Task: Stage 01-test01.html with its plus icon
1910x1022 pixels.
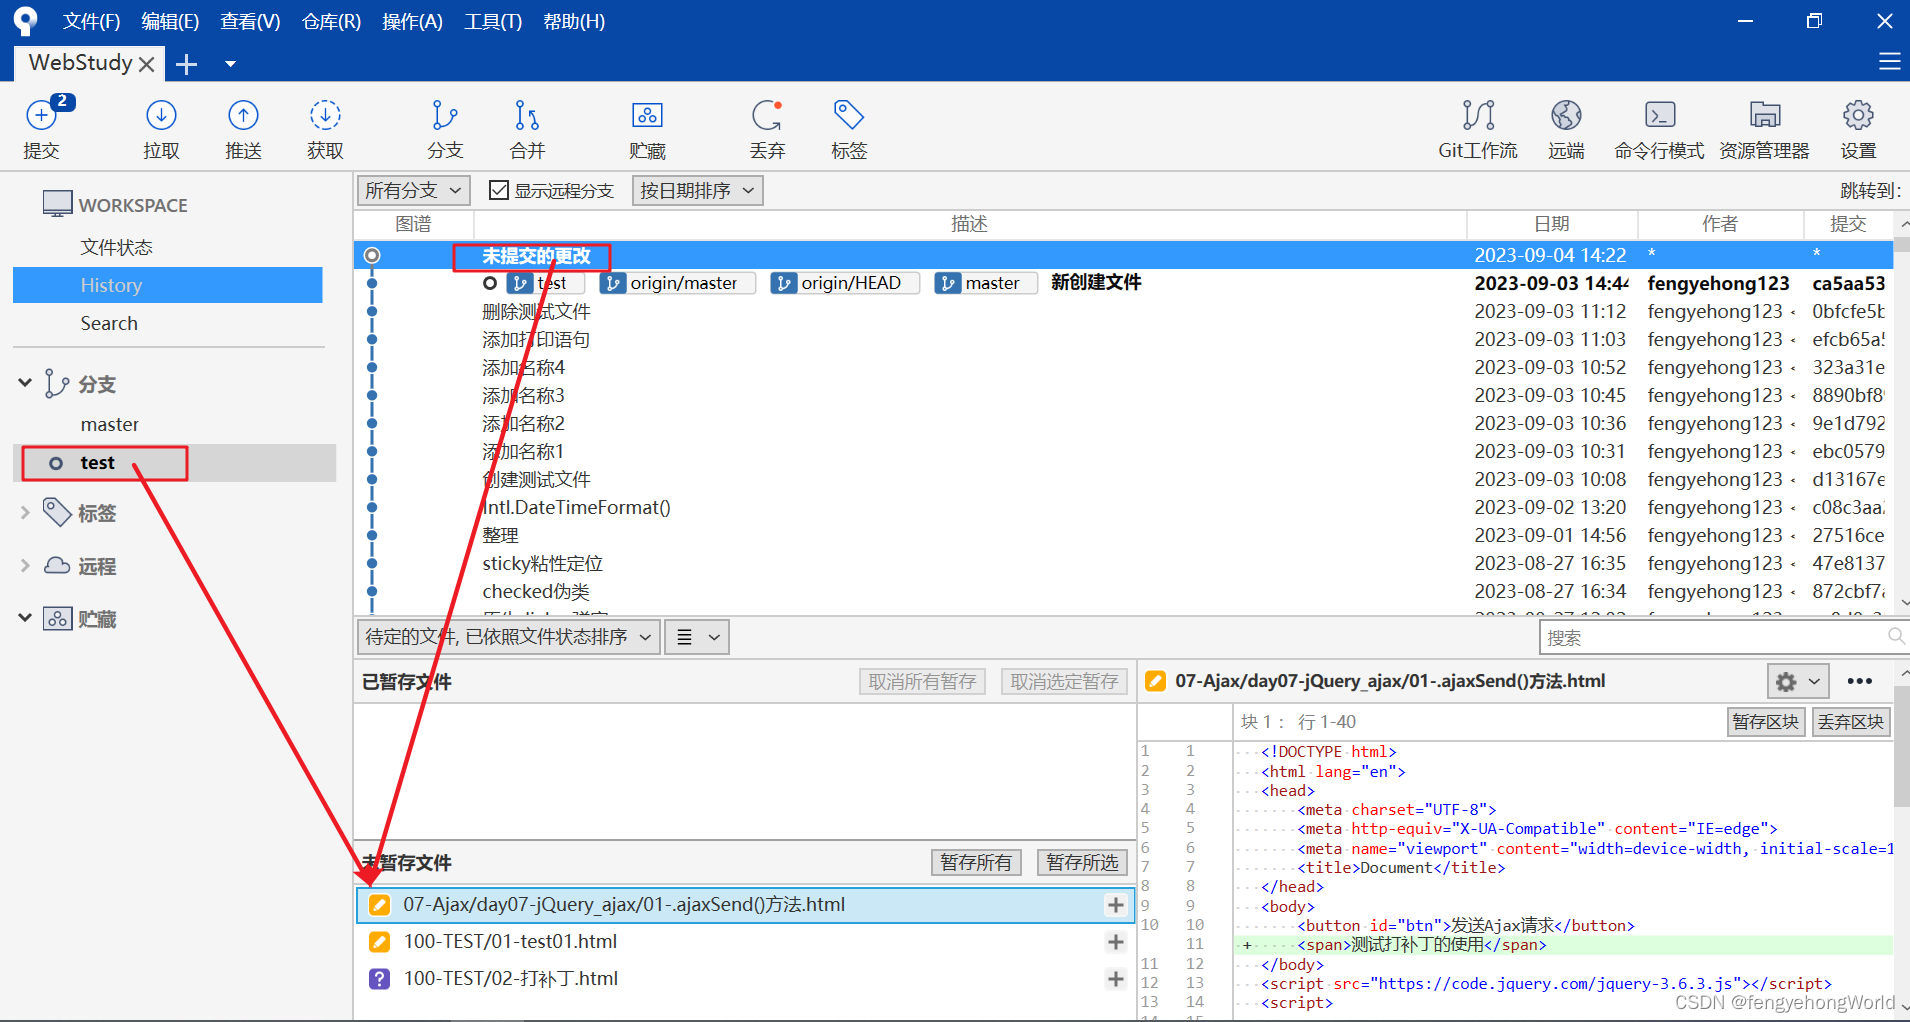Action: point(1116,942)
